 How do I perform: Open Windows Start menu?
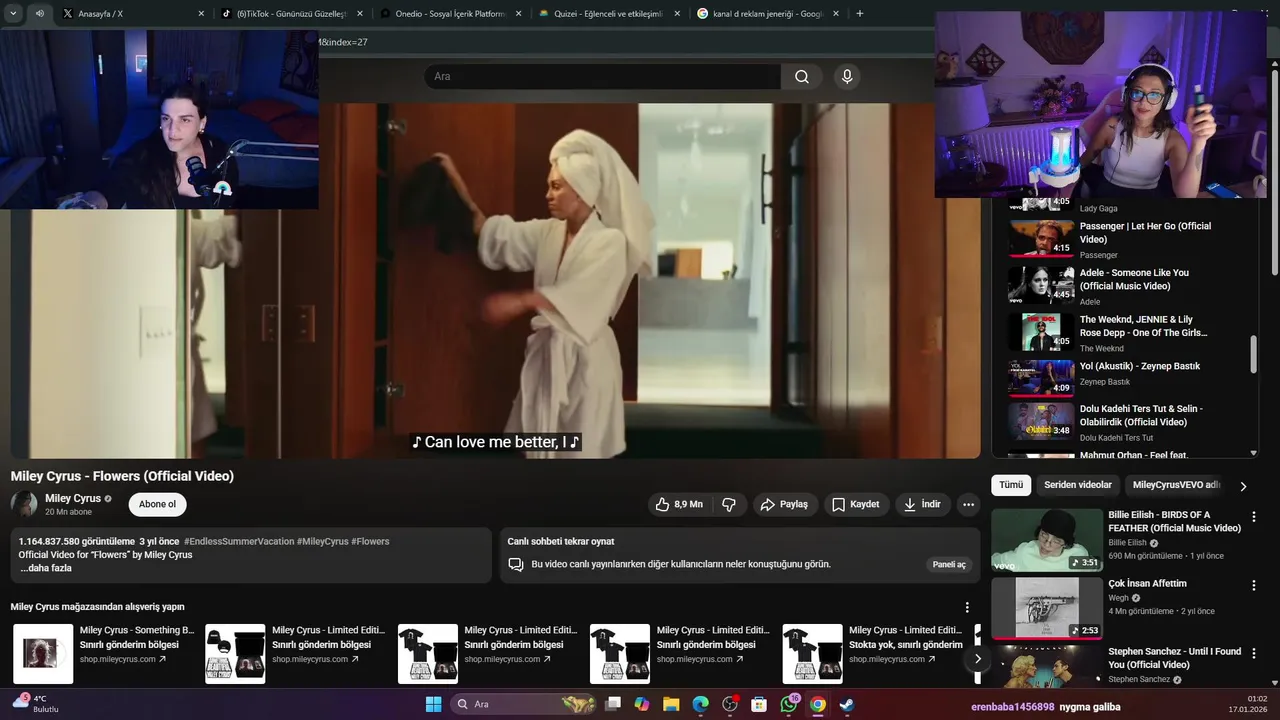pos(433,704)
